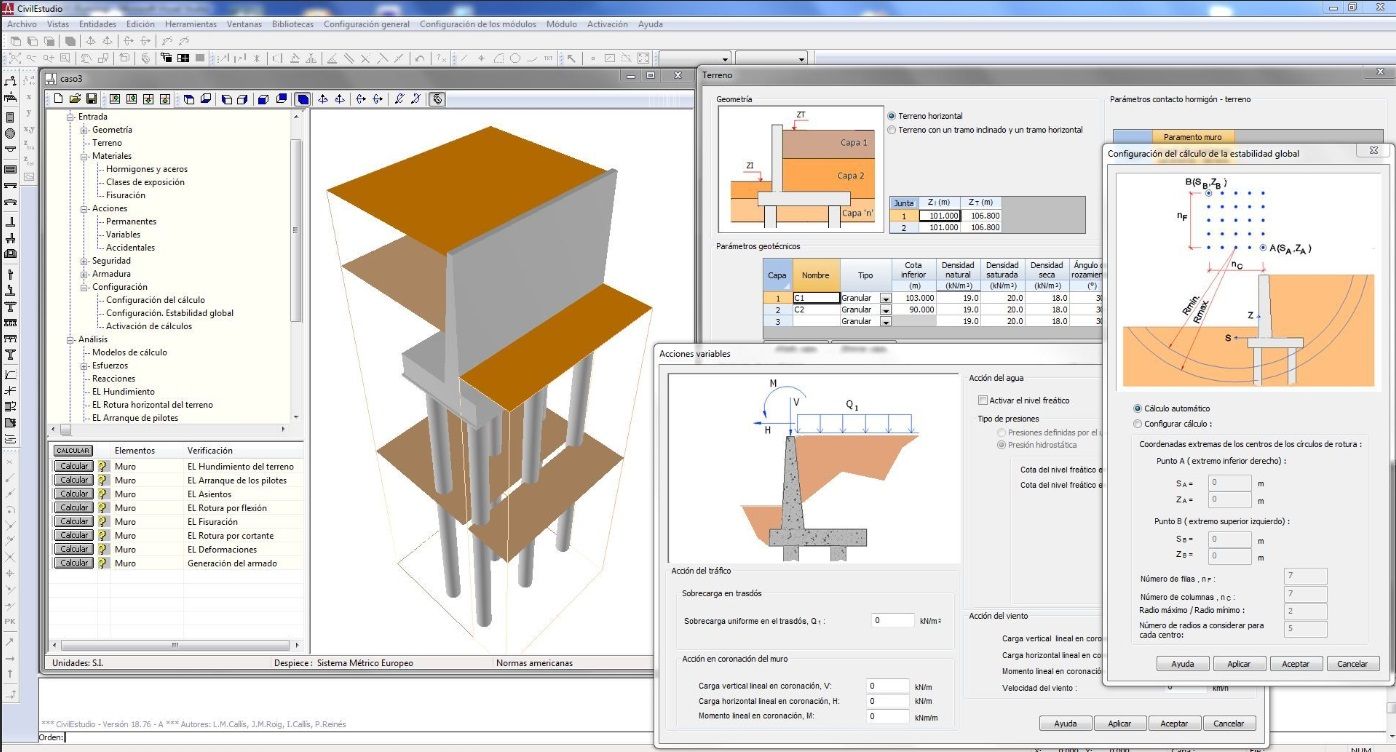Enable the Activar el nivel freático checkbox
1396x752 pixels.
click(x=982, y=400)
